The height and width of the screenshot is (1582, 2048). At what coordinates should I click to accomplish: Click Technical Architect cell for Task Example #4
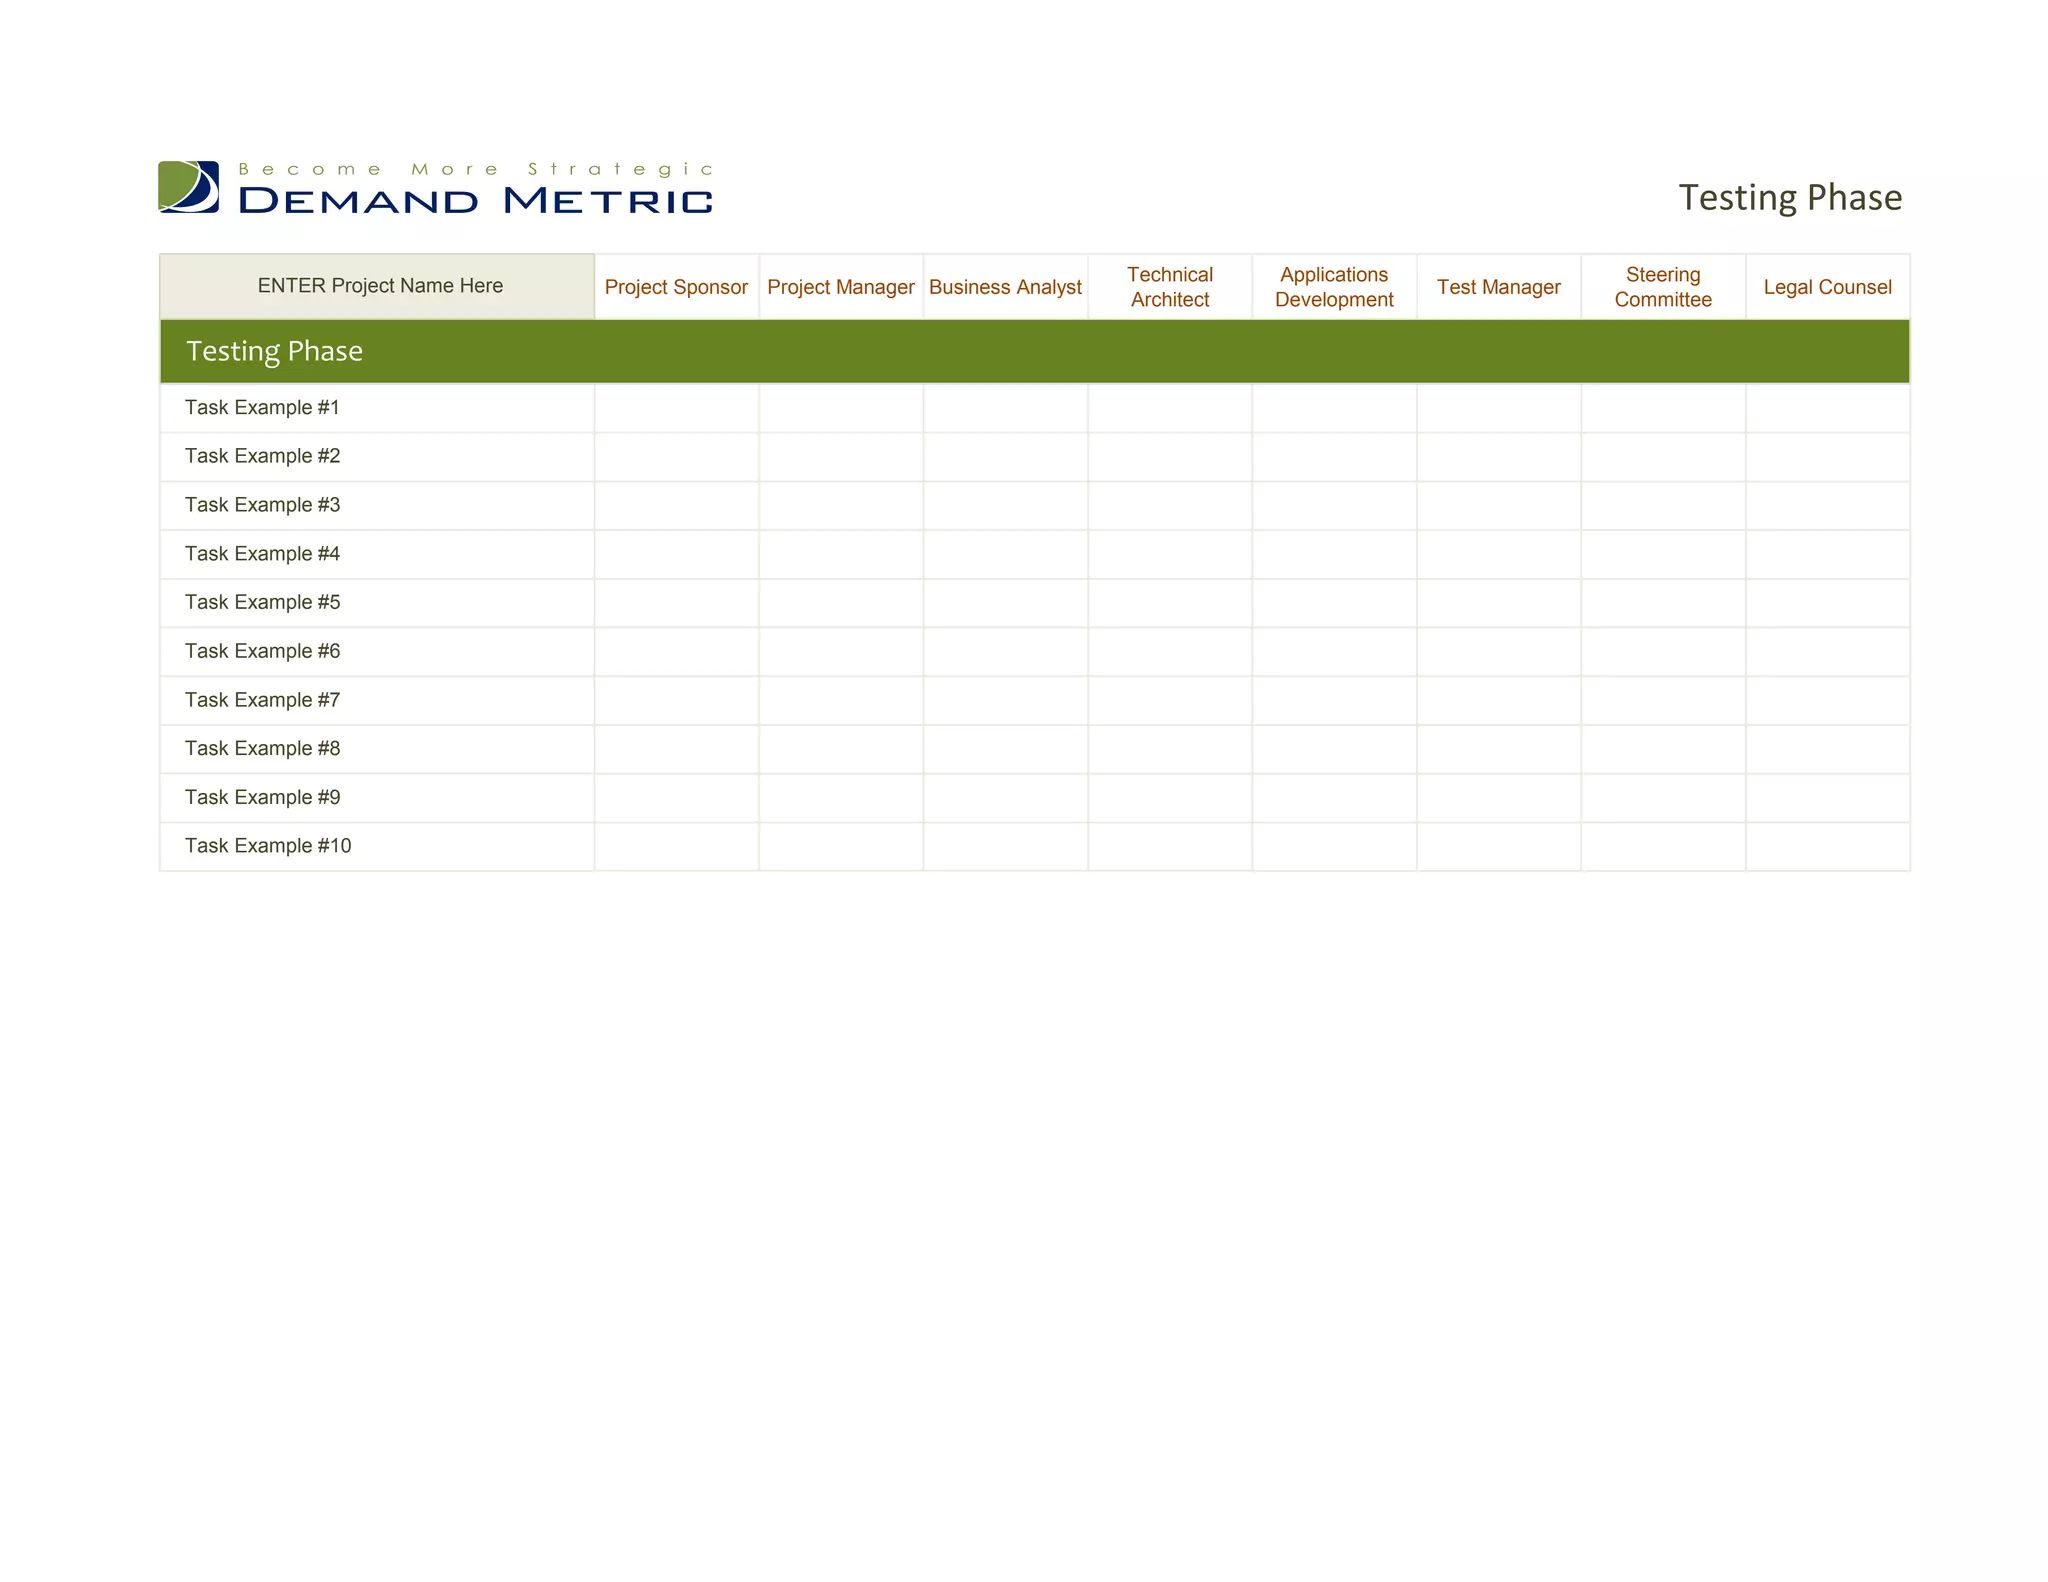(x=1170, y=554)
